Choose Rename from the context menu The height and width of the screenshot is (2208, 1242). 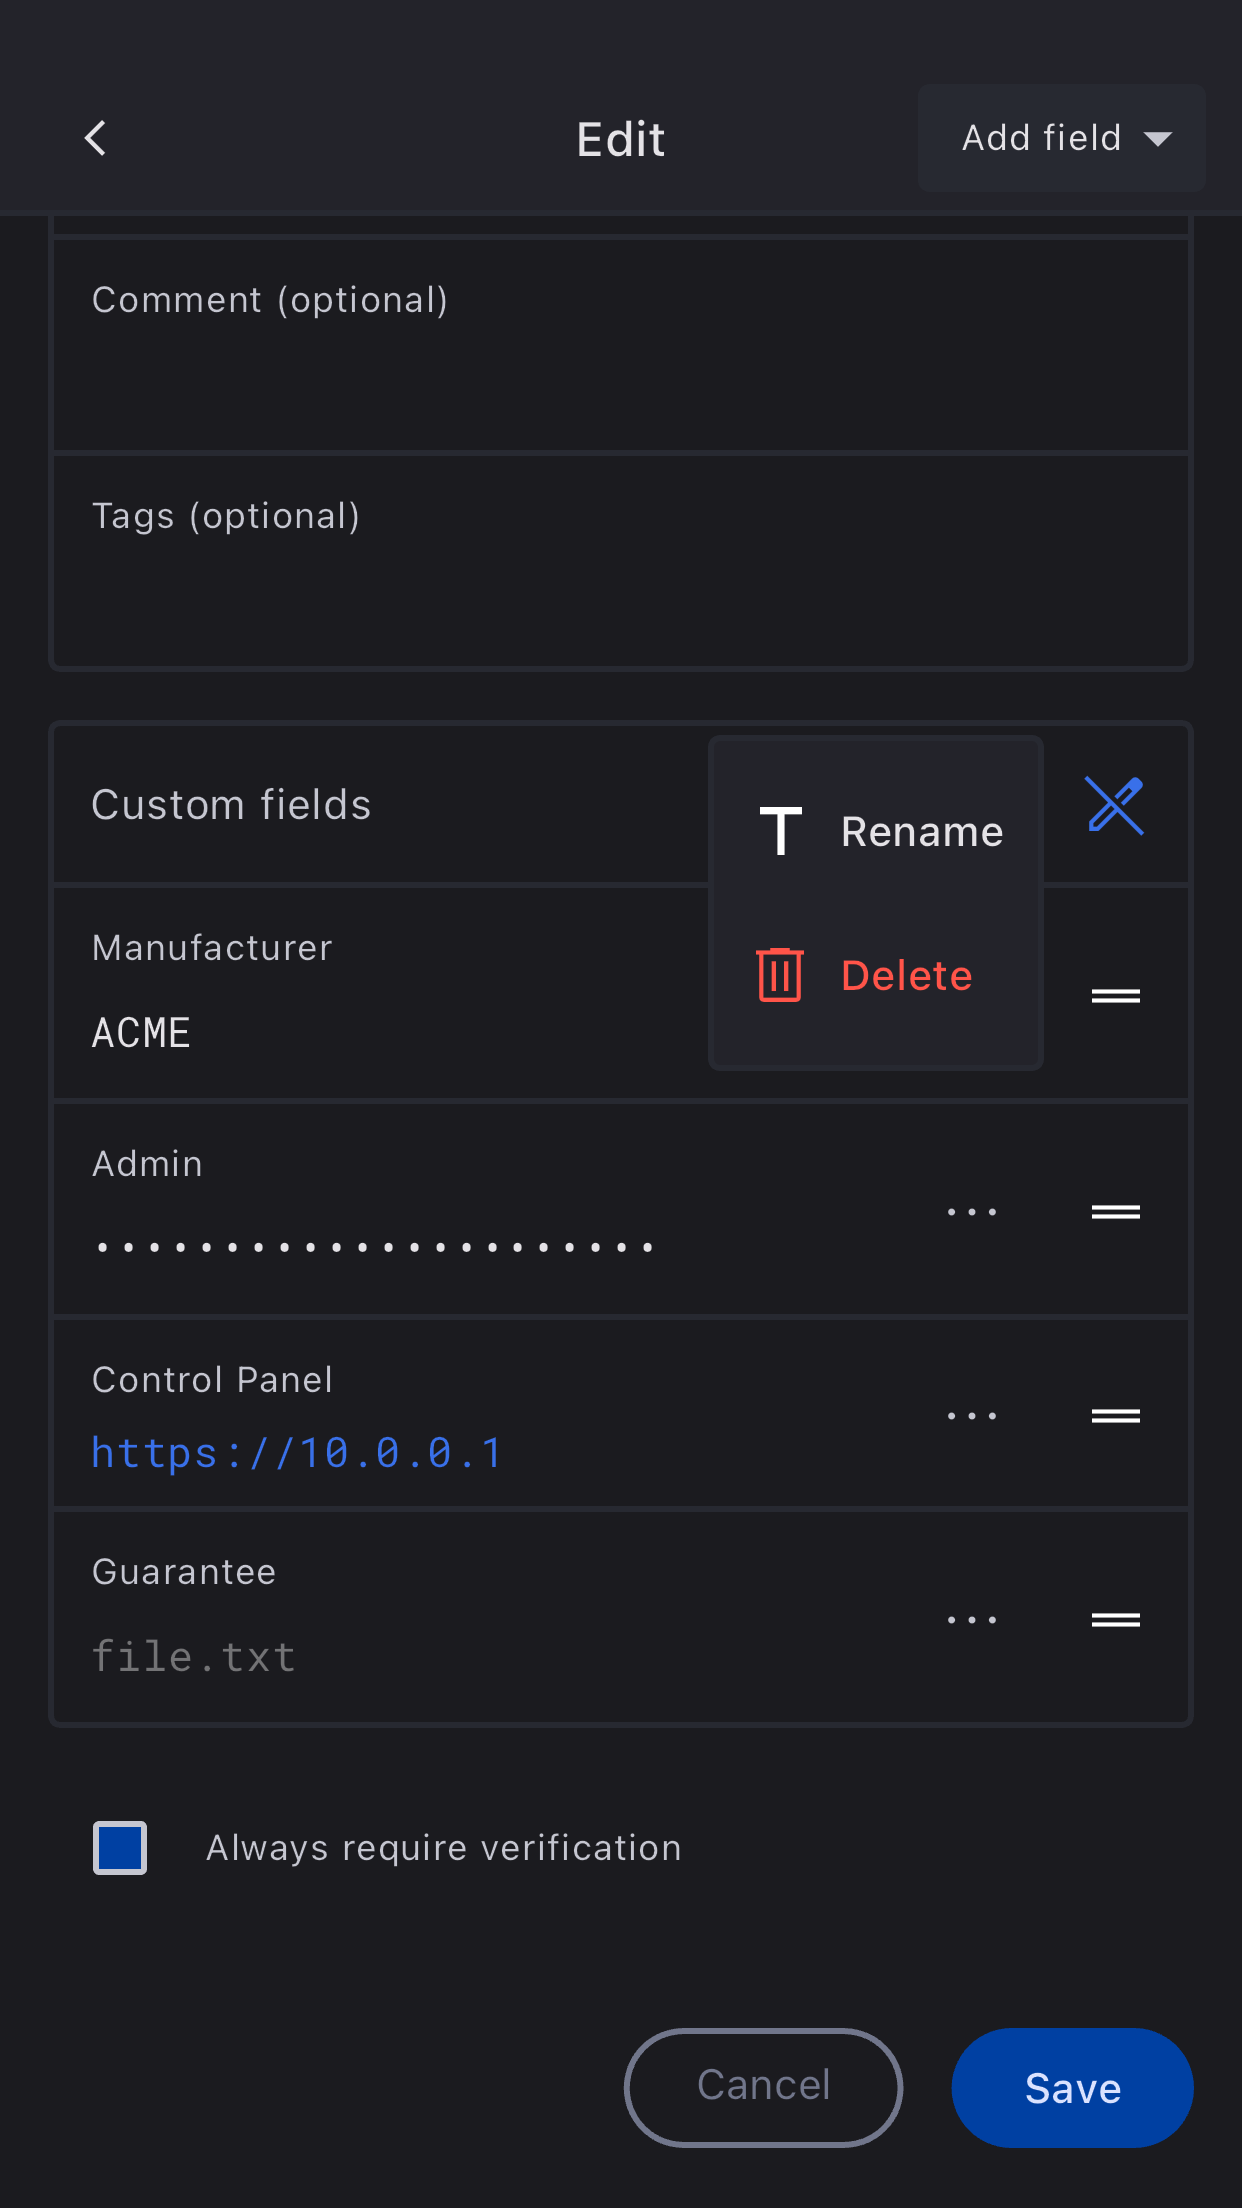tap(921, 832)
